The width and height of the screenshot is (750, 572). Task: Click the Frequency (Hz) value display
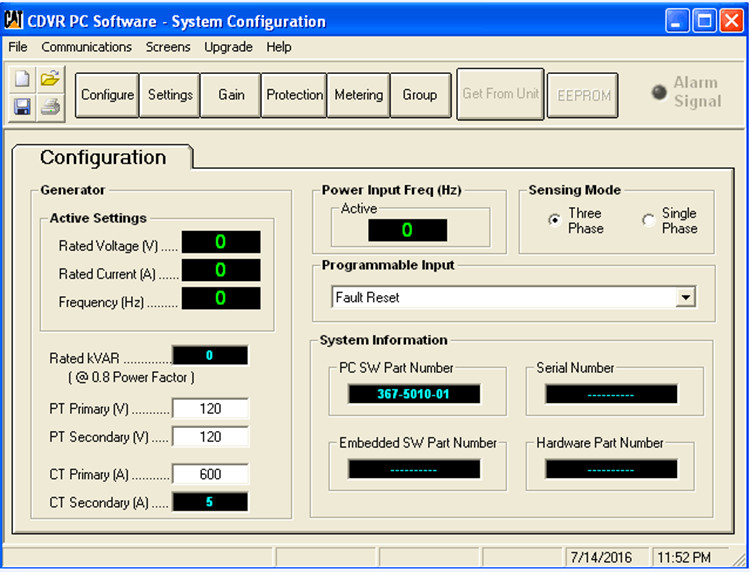pos(221,298)
